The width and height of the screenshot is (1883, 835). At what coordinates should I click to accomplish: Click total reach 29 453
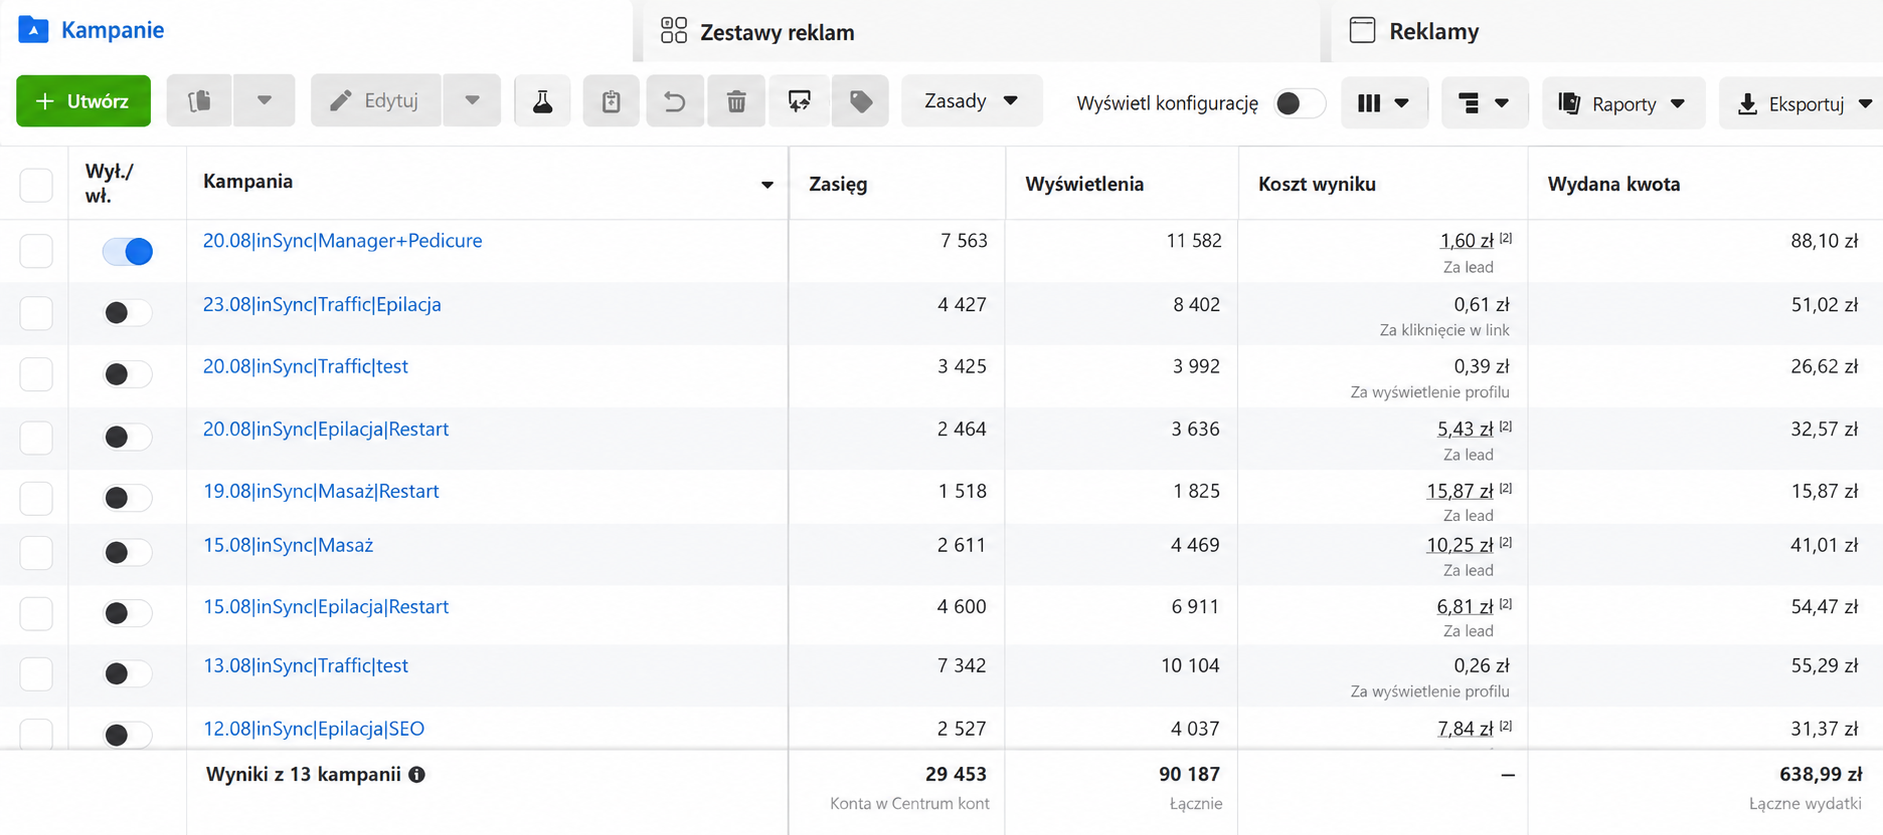[955, 774]
